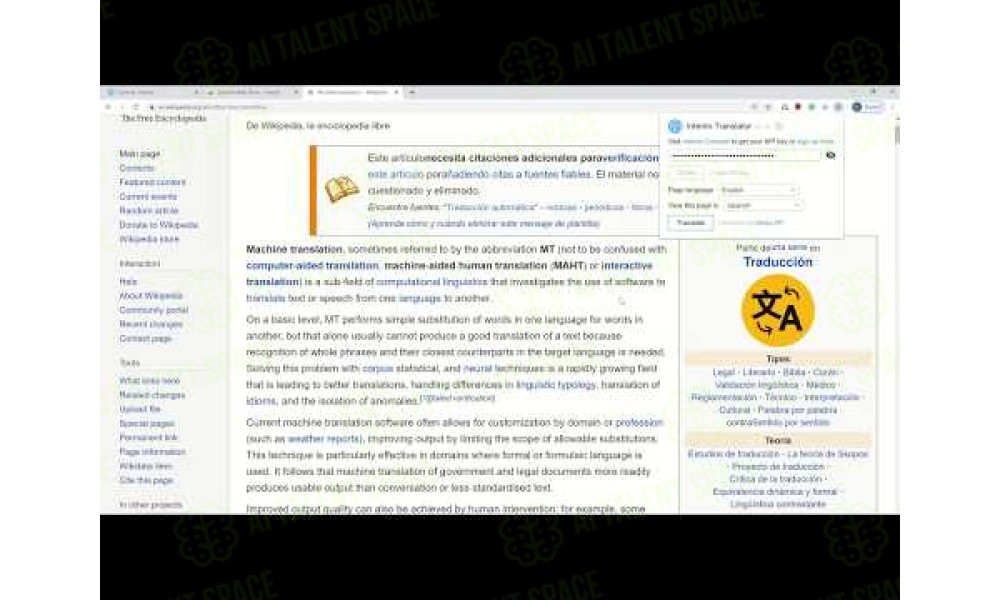Open the linguistic typology link
The height and width of the screenshot is (600, 1000).
[556, 385]
